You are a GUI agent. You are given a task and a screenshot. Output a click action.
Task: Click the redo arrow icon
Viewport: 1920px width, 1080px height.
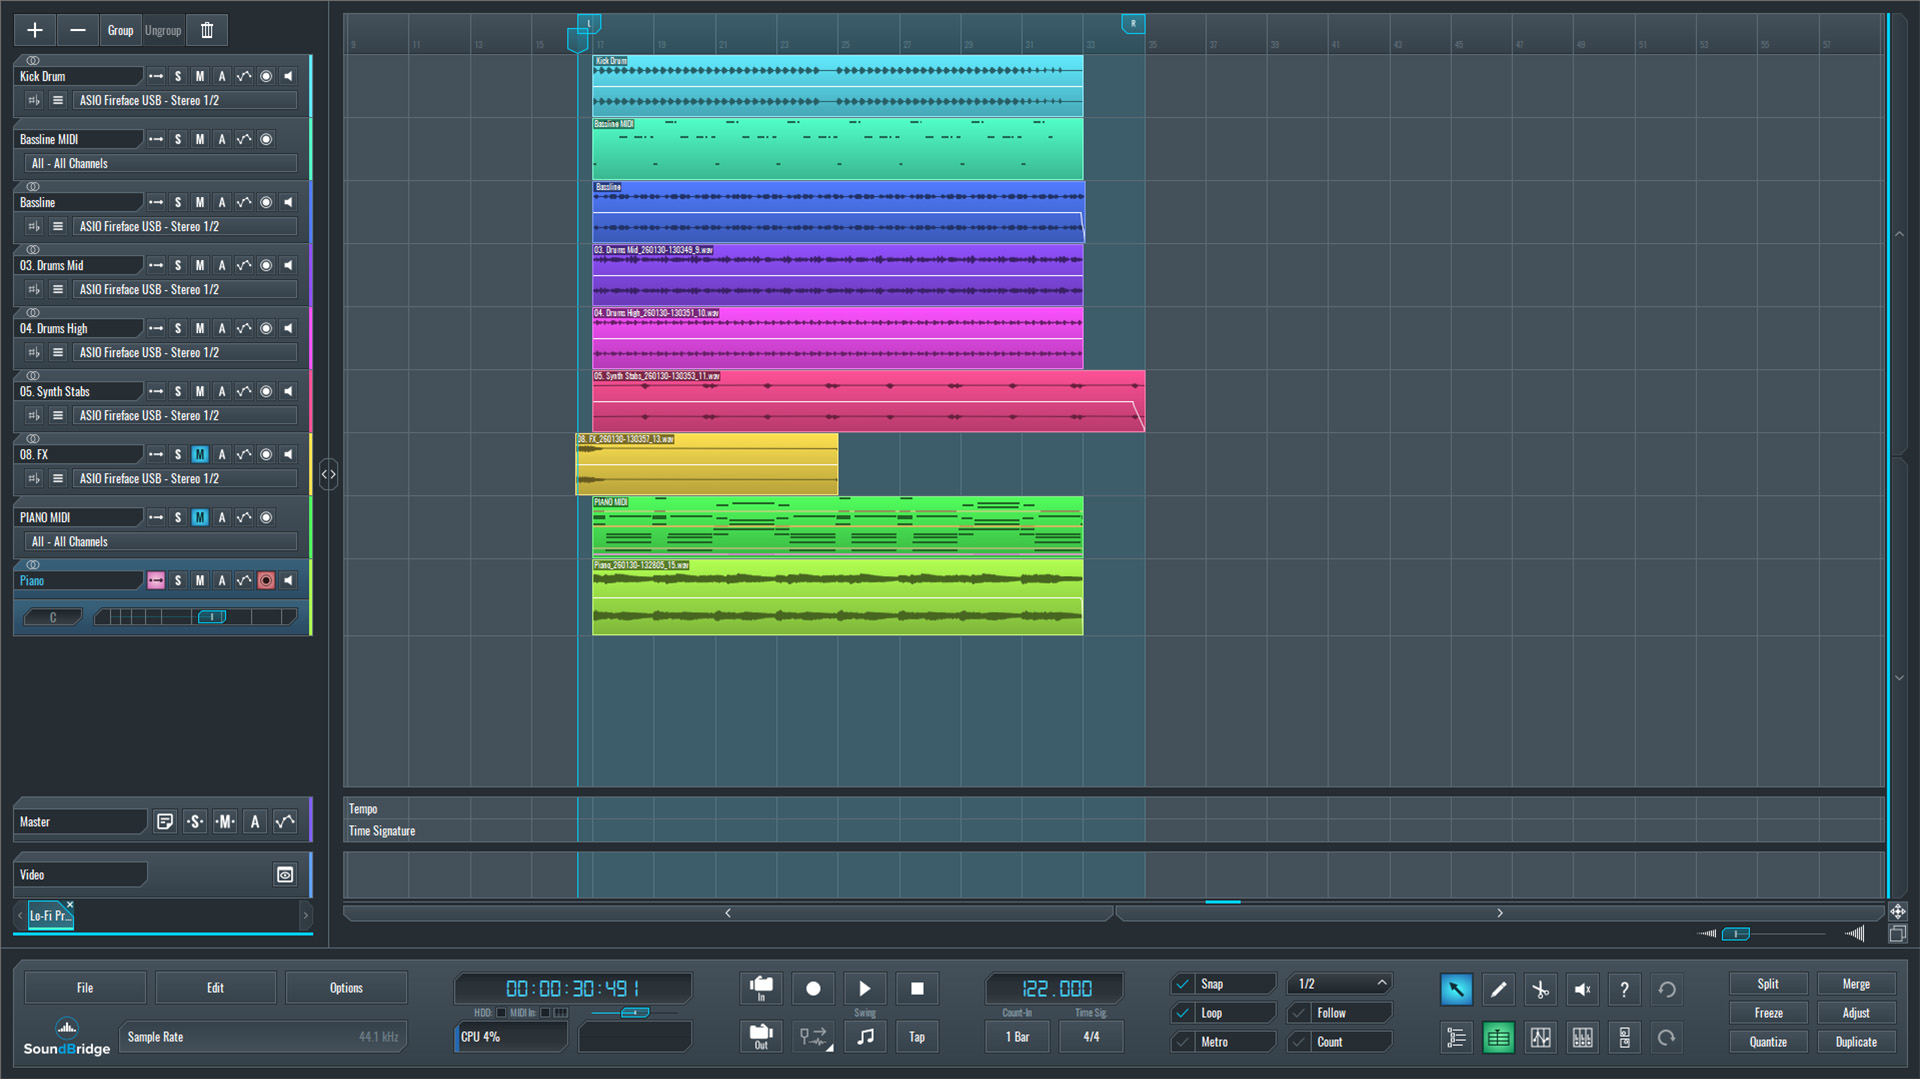point(1666,1038)
